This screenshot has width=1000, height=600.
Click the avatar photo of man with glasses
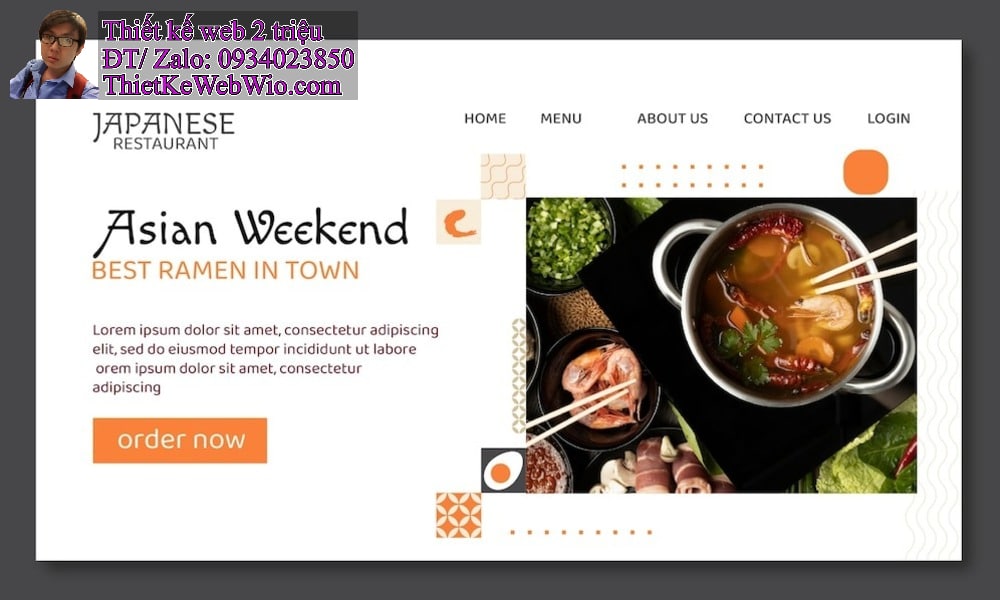coord(54,55)
